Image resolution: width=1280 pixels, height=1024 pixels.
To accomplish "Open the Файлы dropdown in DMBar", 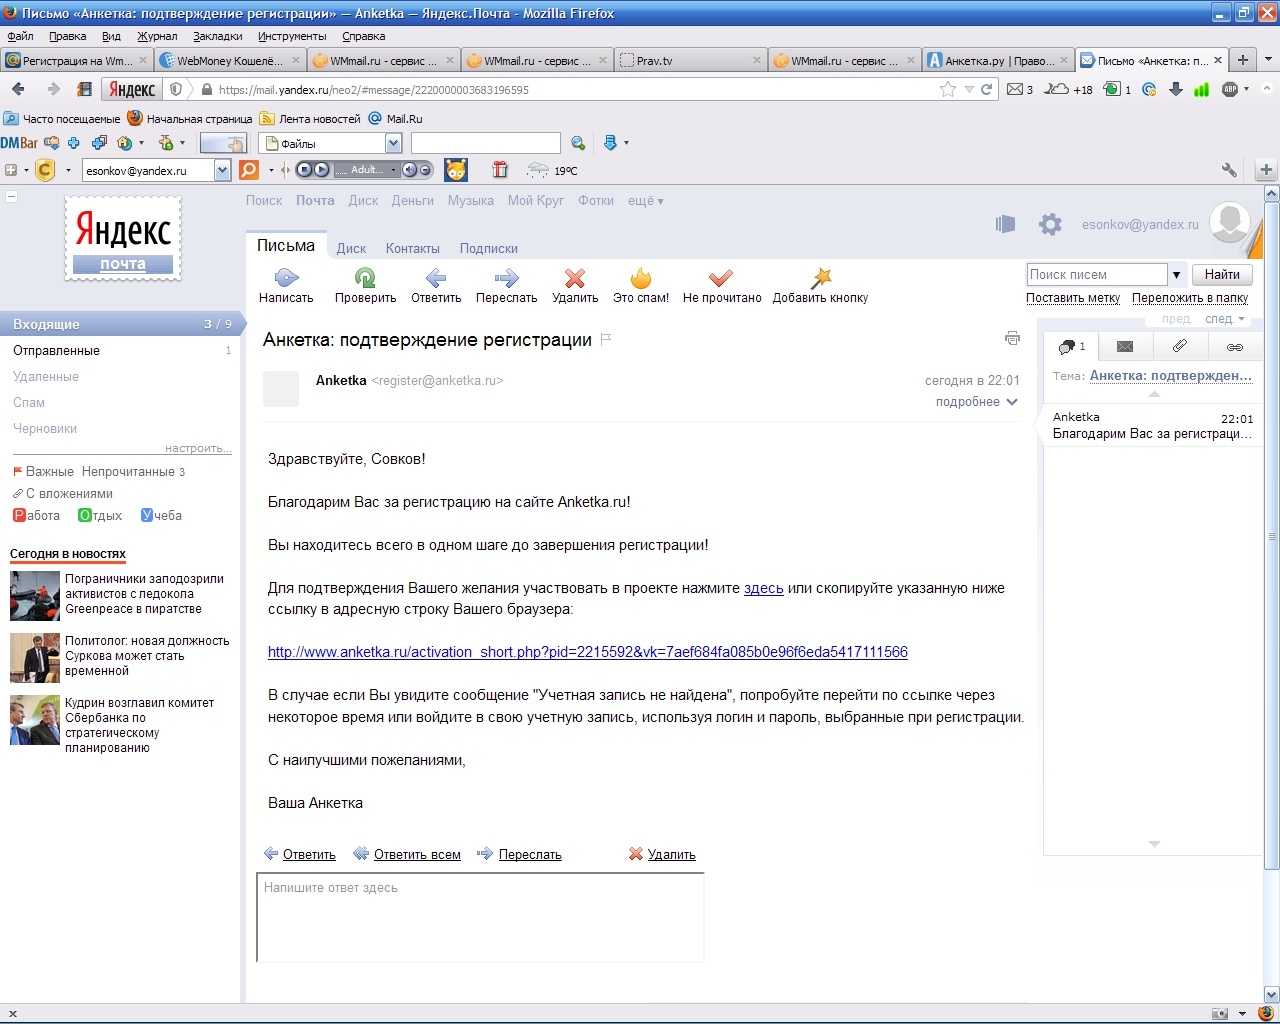I will point(393,143).
